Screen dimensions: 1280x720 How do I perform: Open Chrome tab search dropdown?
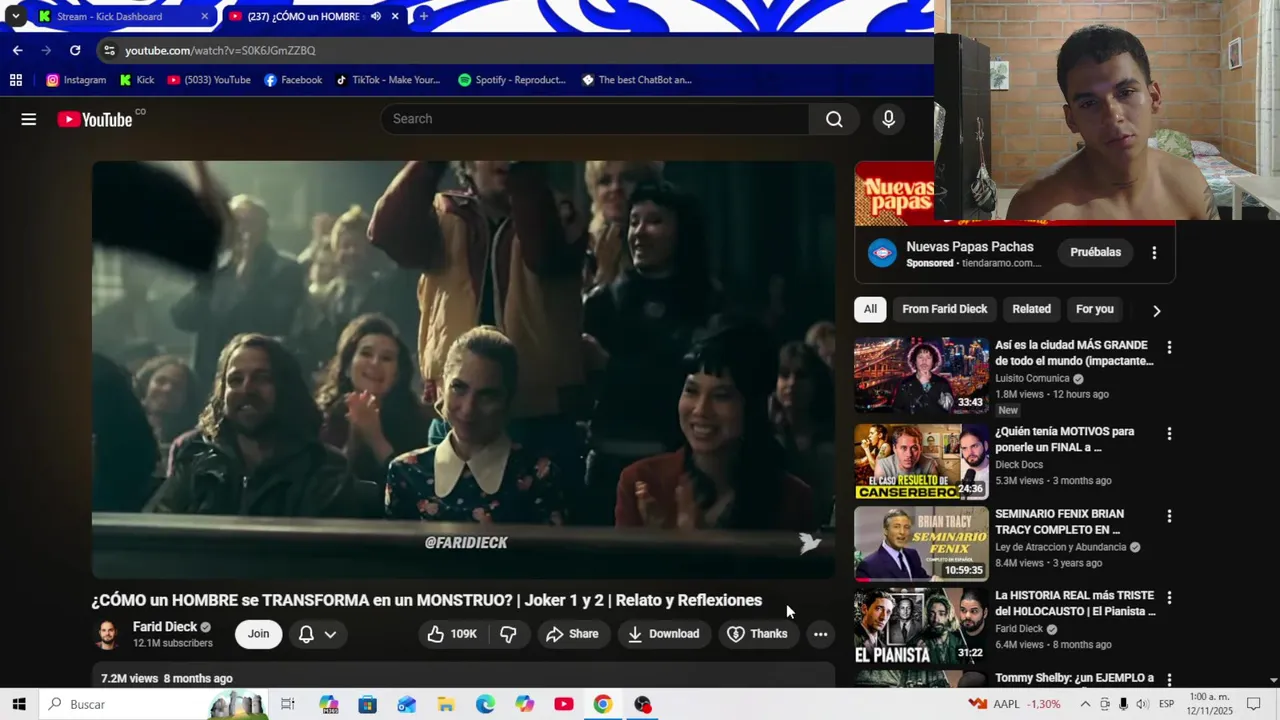tap(15, 16)
